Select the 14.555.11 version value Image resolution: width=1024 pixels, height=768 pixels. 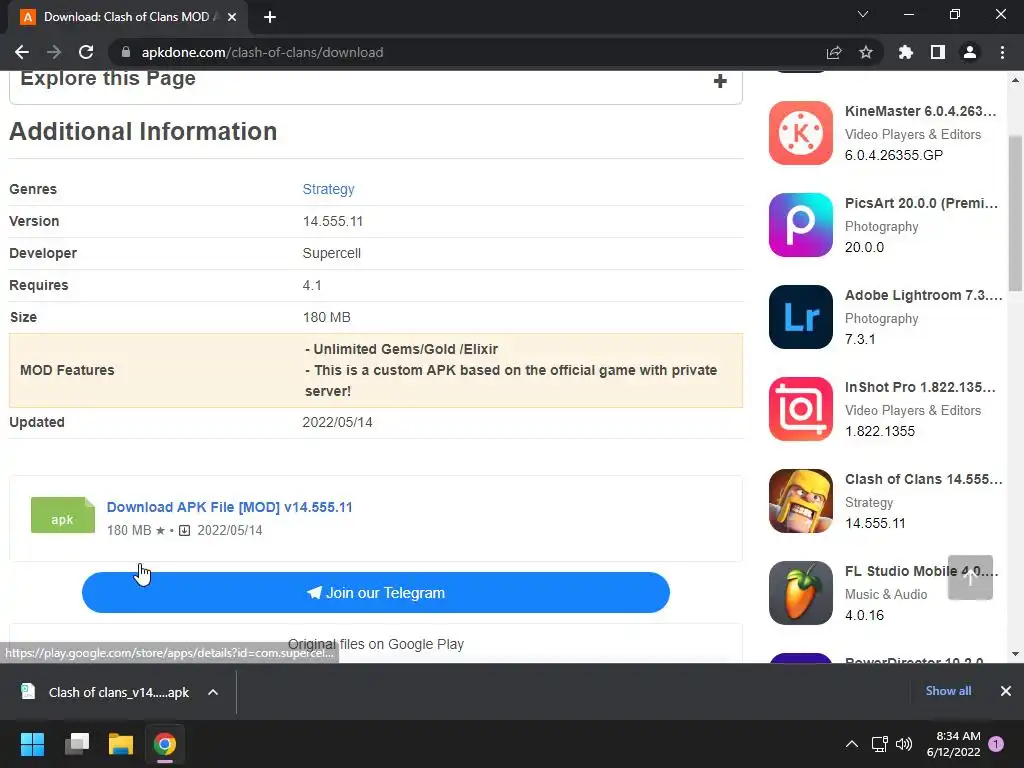(333, 221)
